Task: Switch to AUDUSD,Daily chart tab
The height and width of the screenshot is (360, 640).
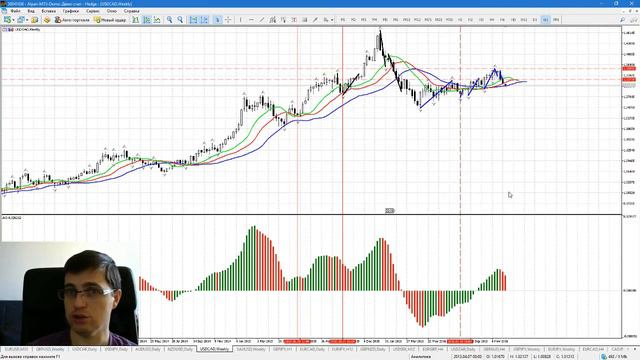Action: click(x=147, y=349)
